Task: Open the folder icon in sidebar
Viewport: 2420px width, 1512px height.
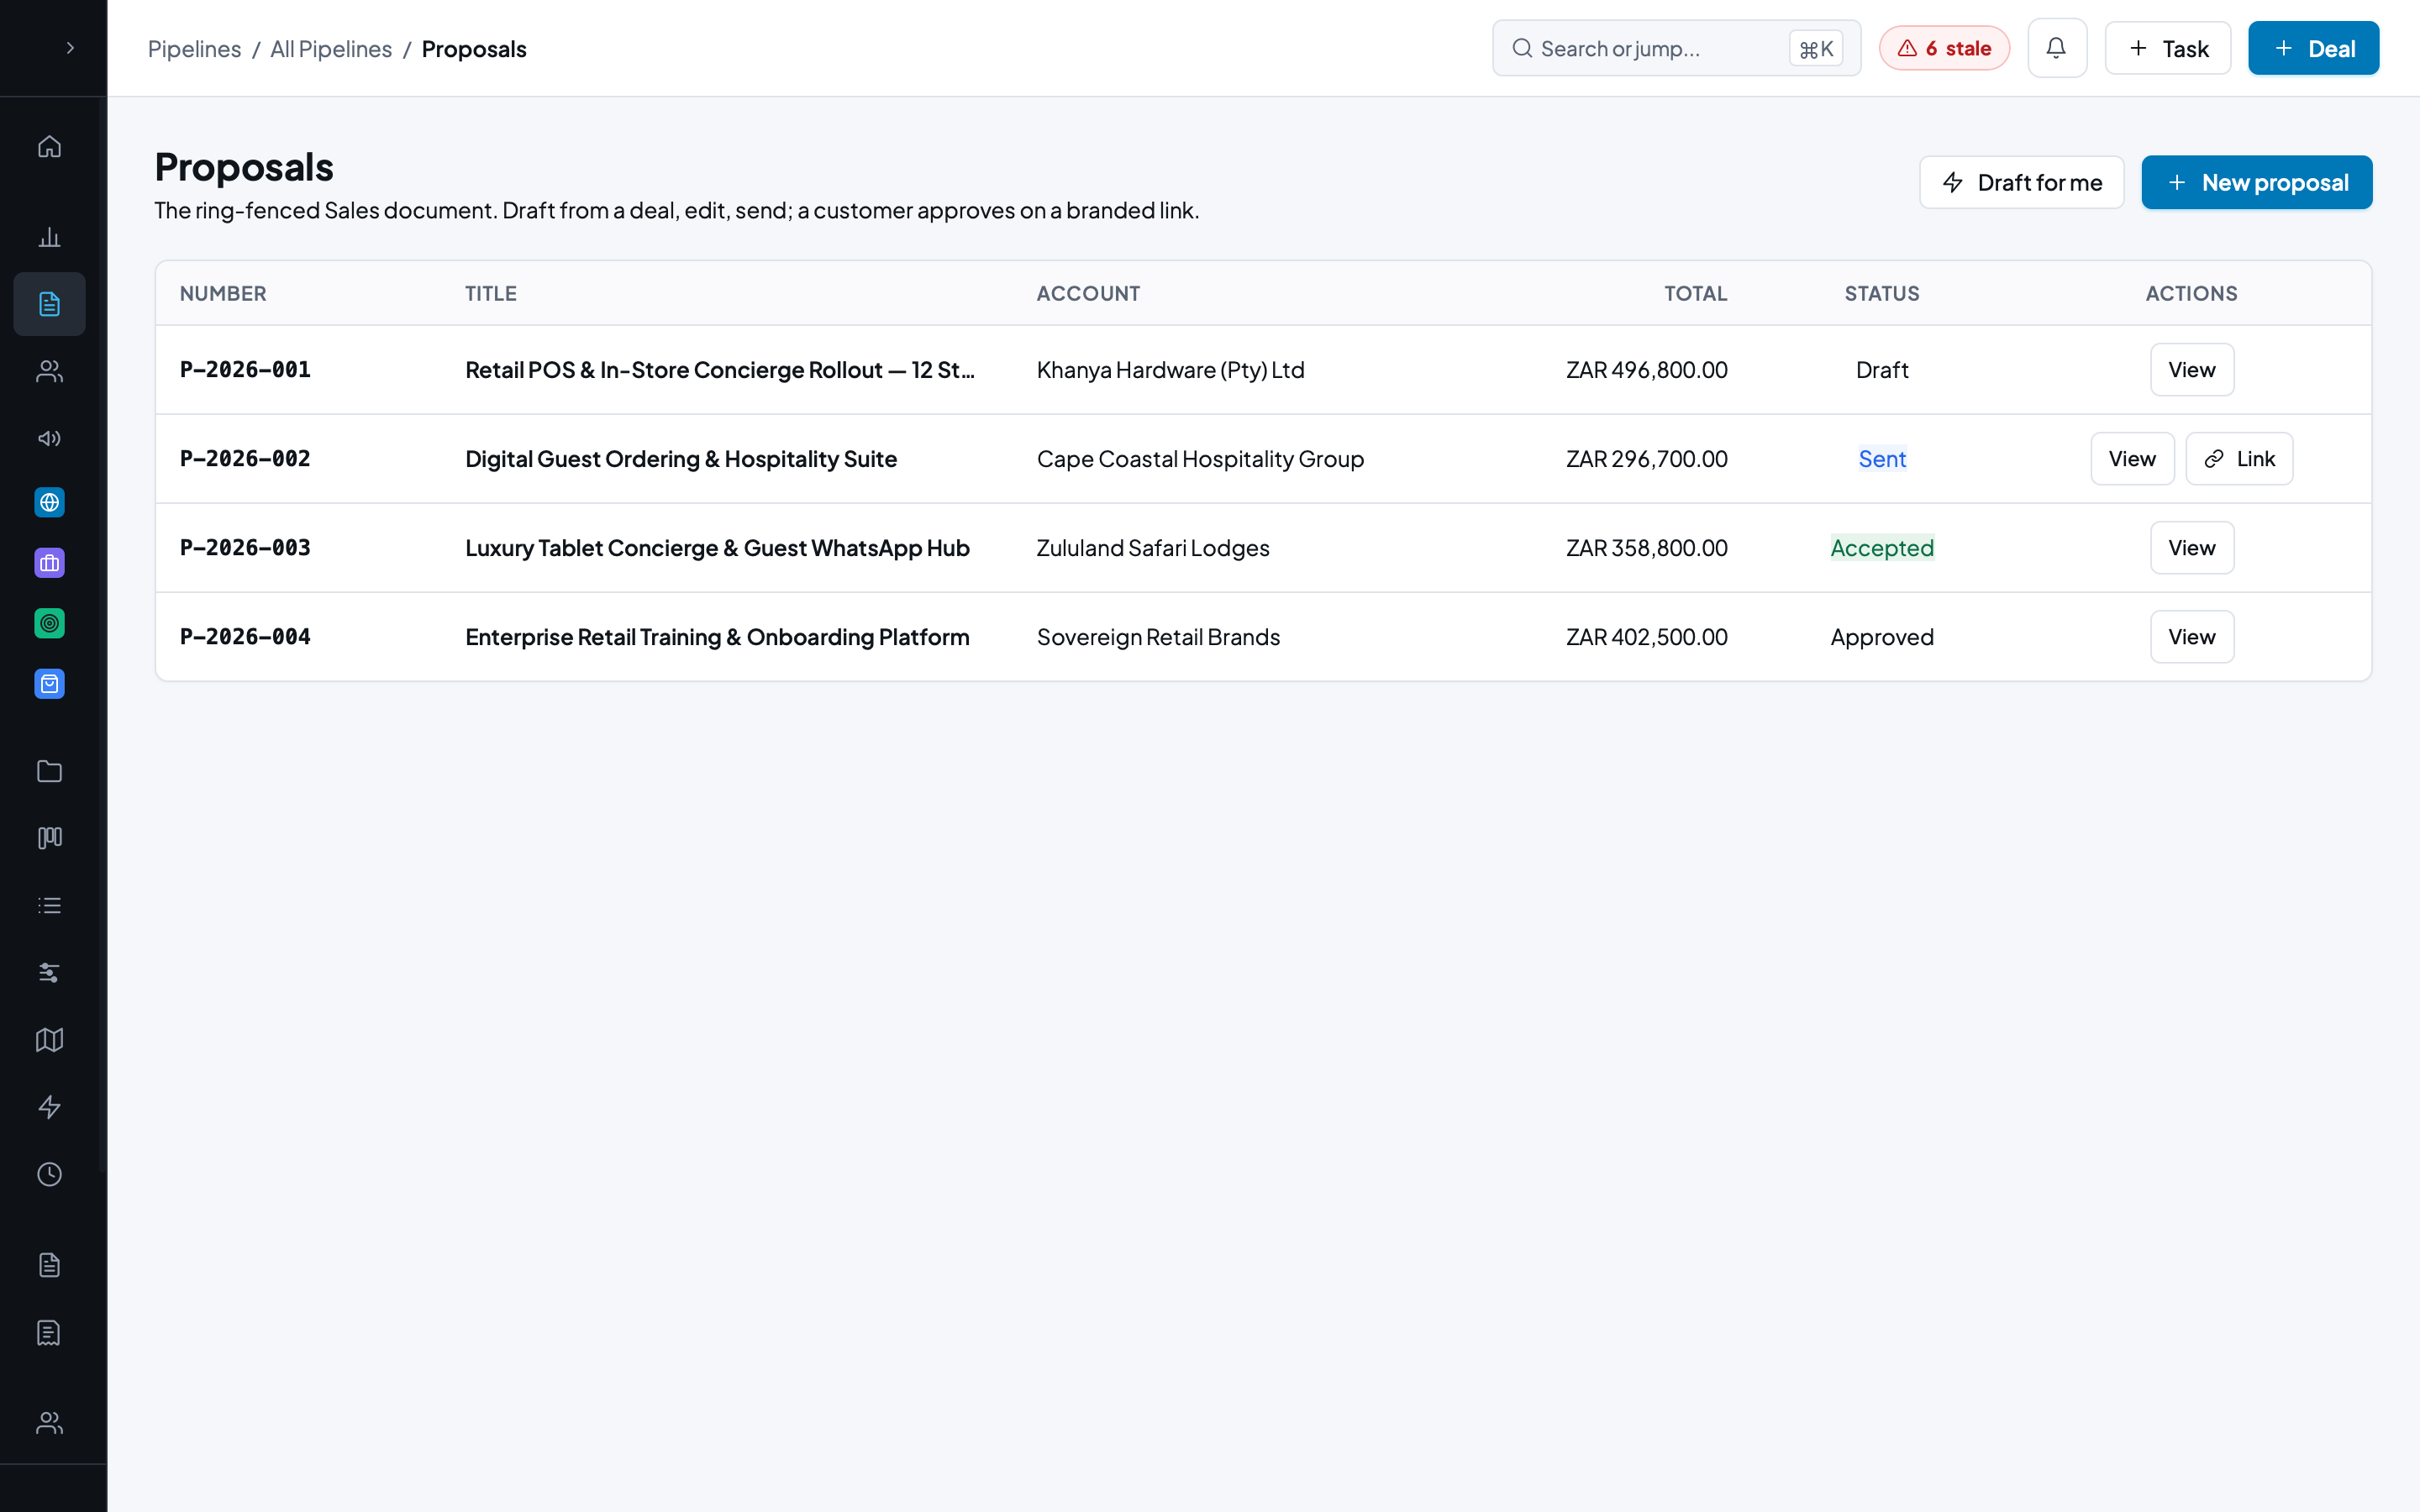Action: [49, 771]
